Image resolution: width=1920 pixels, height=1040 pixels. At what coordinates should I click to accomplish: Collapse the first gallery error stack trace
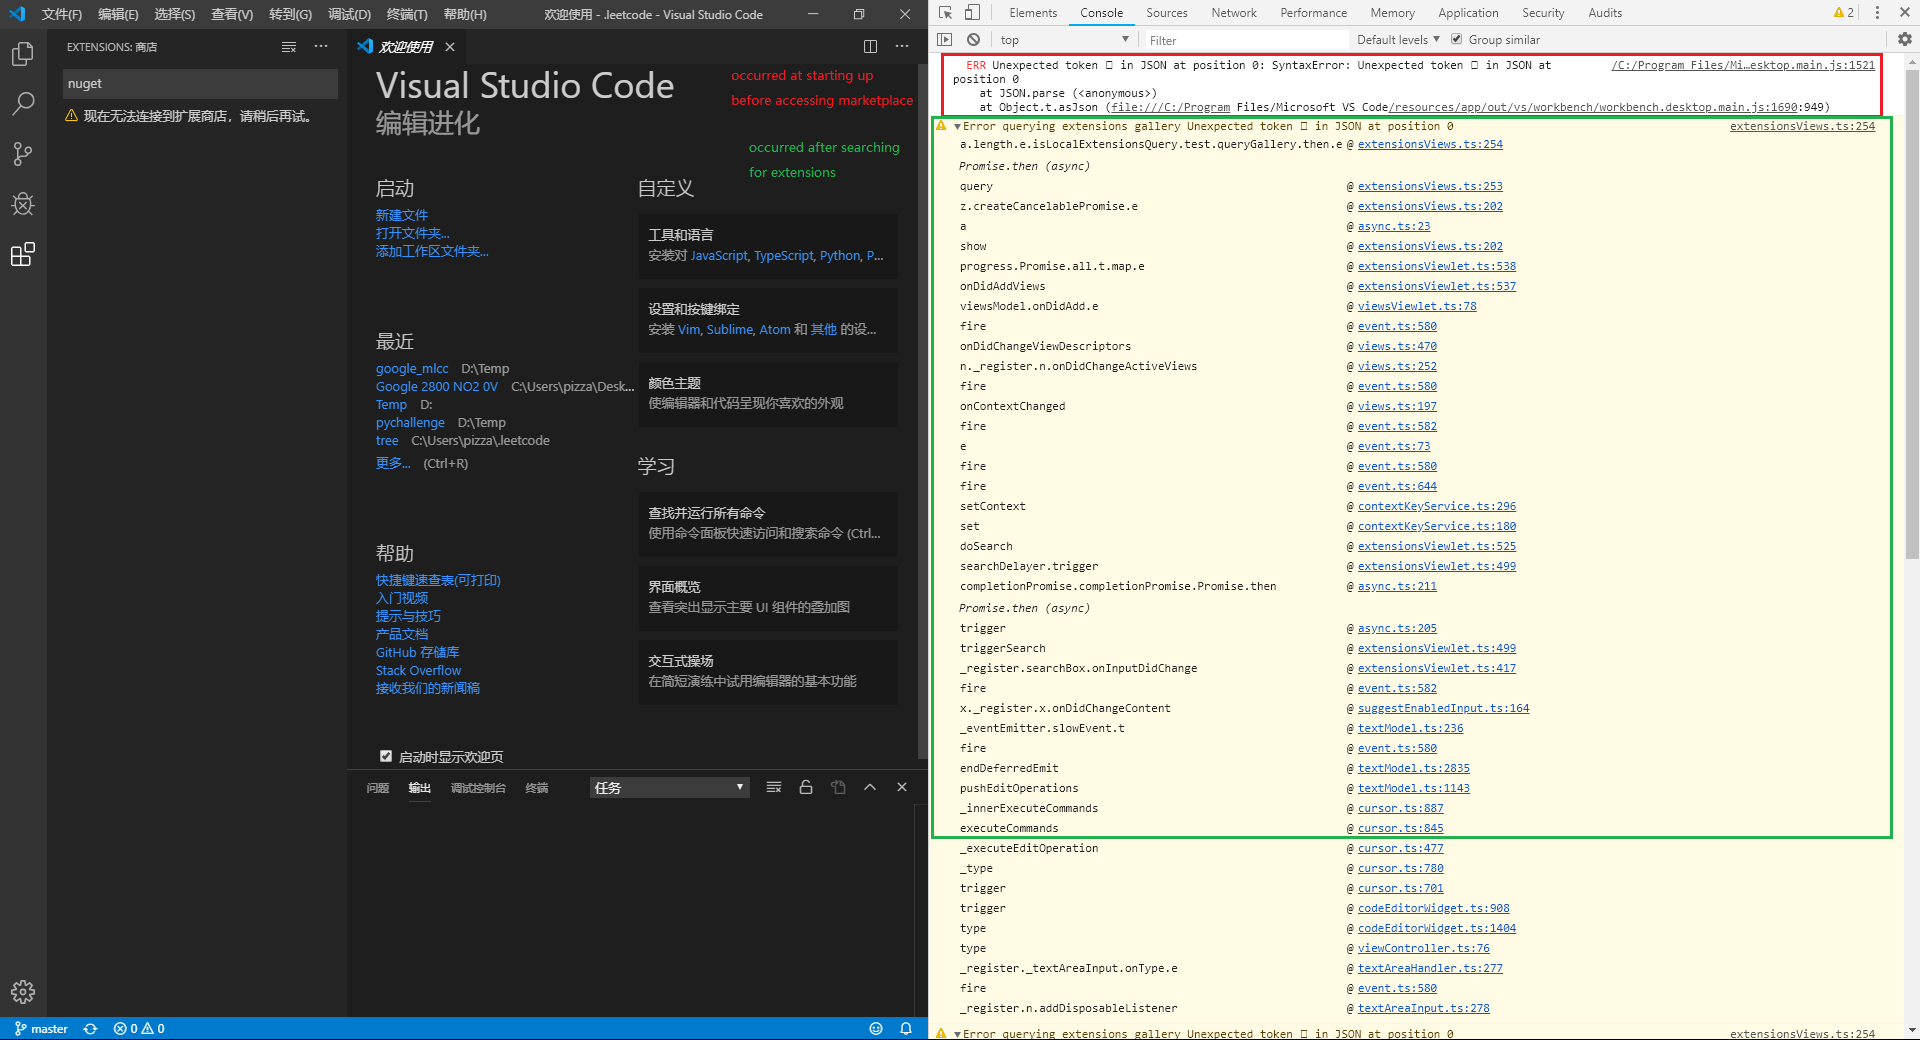[x=957, y=127]
